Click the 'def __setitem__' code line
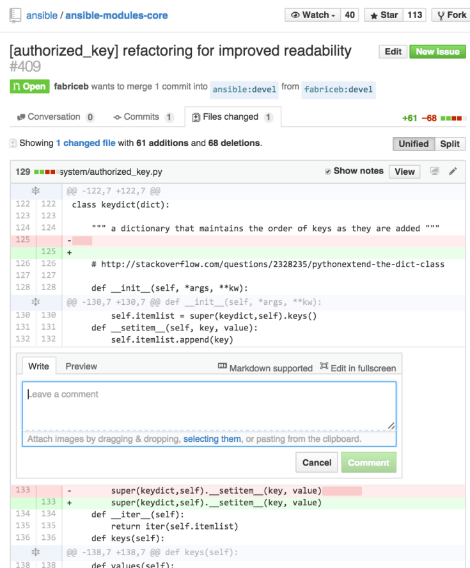The height and width of the screenshot is (568, 470). pos(175,328)
